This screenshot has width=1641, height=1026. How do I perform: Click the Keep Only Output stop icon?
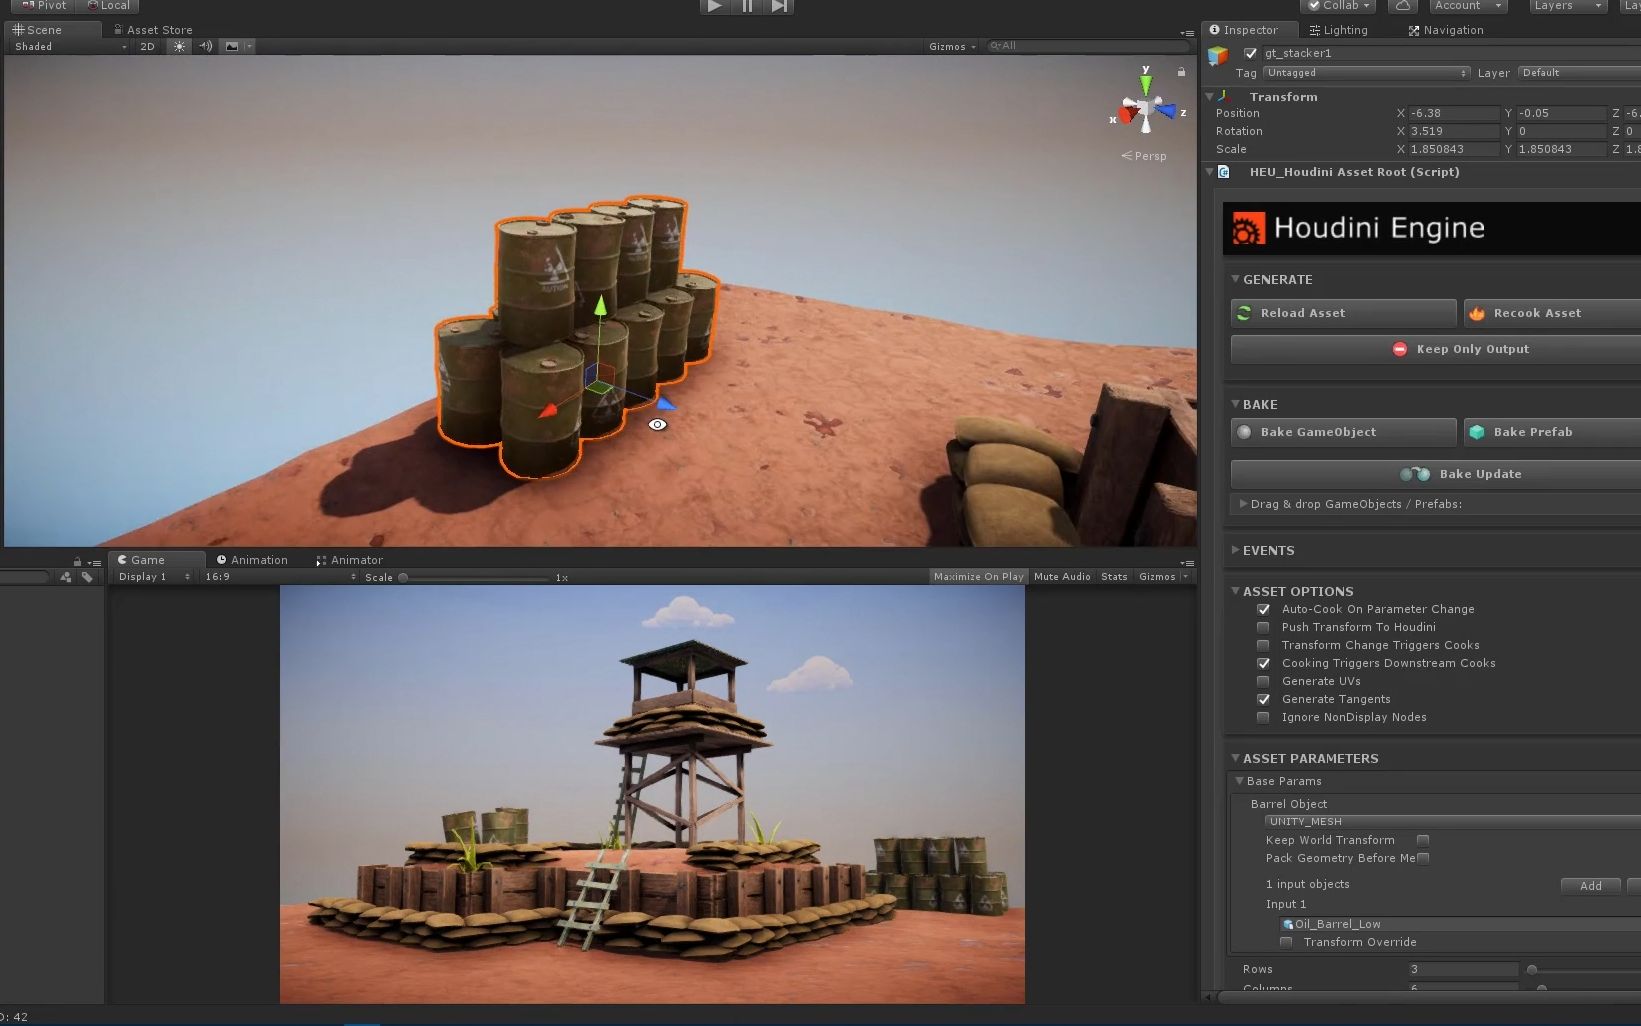pos(1399,349)
